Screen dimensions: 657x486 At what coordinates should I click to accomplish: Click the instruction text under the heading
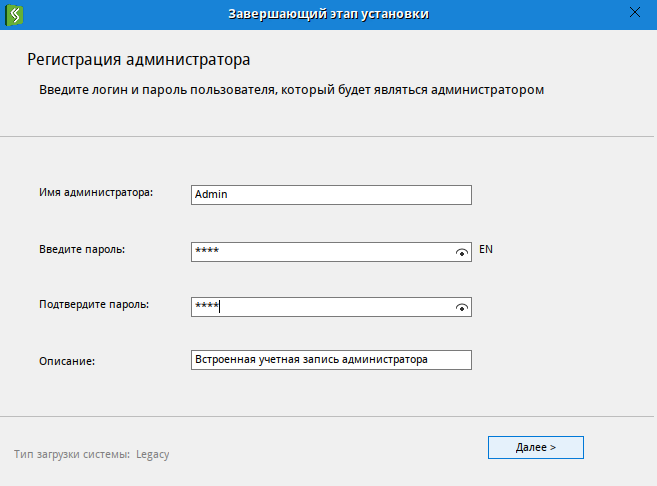[291, 90]
